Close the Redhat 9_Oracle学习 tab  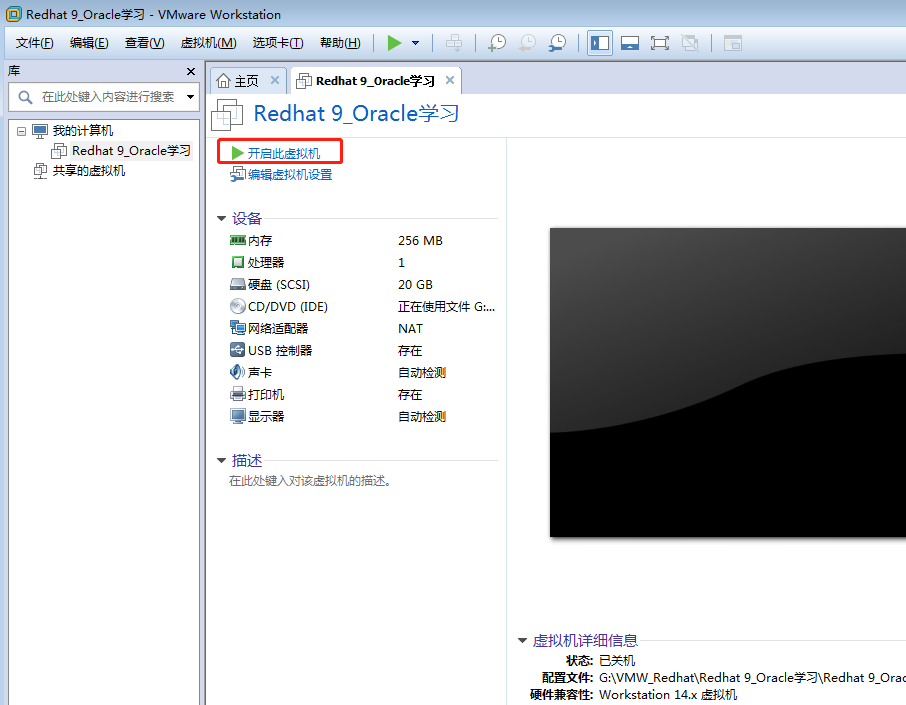click(450, 80)
